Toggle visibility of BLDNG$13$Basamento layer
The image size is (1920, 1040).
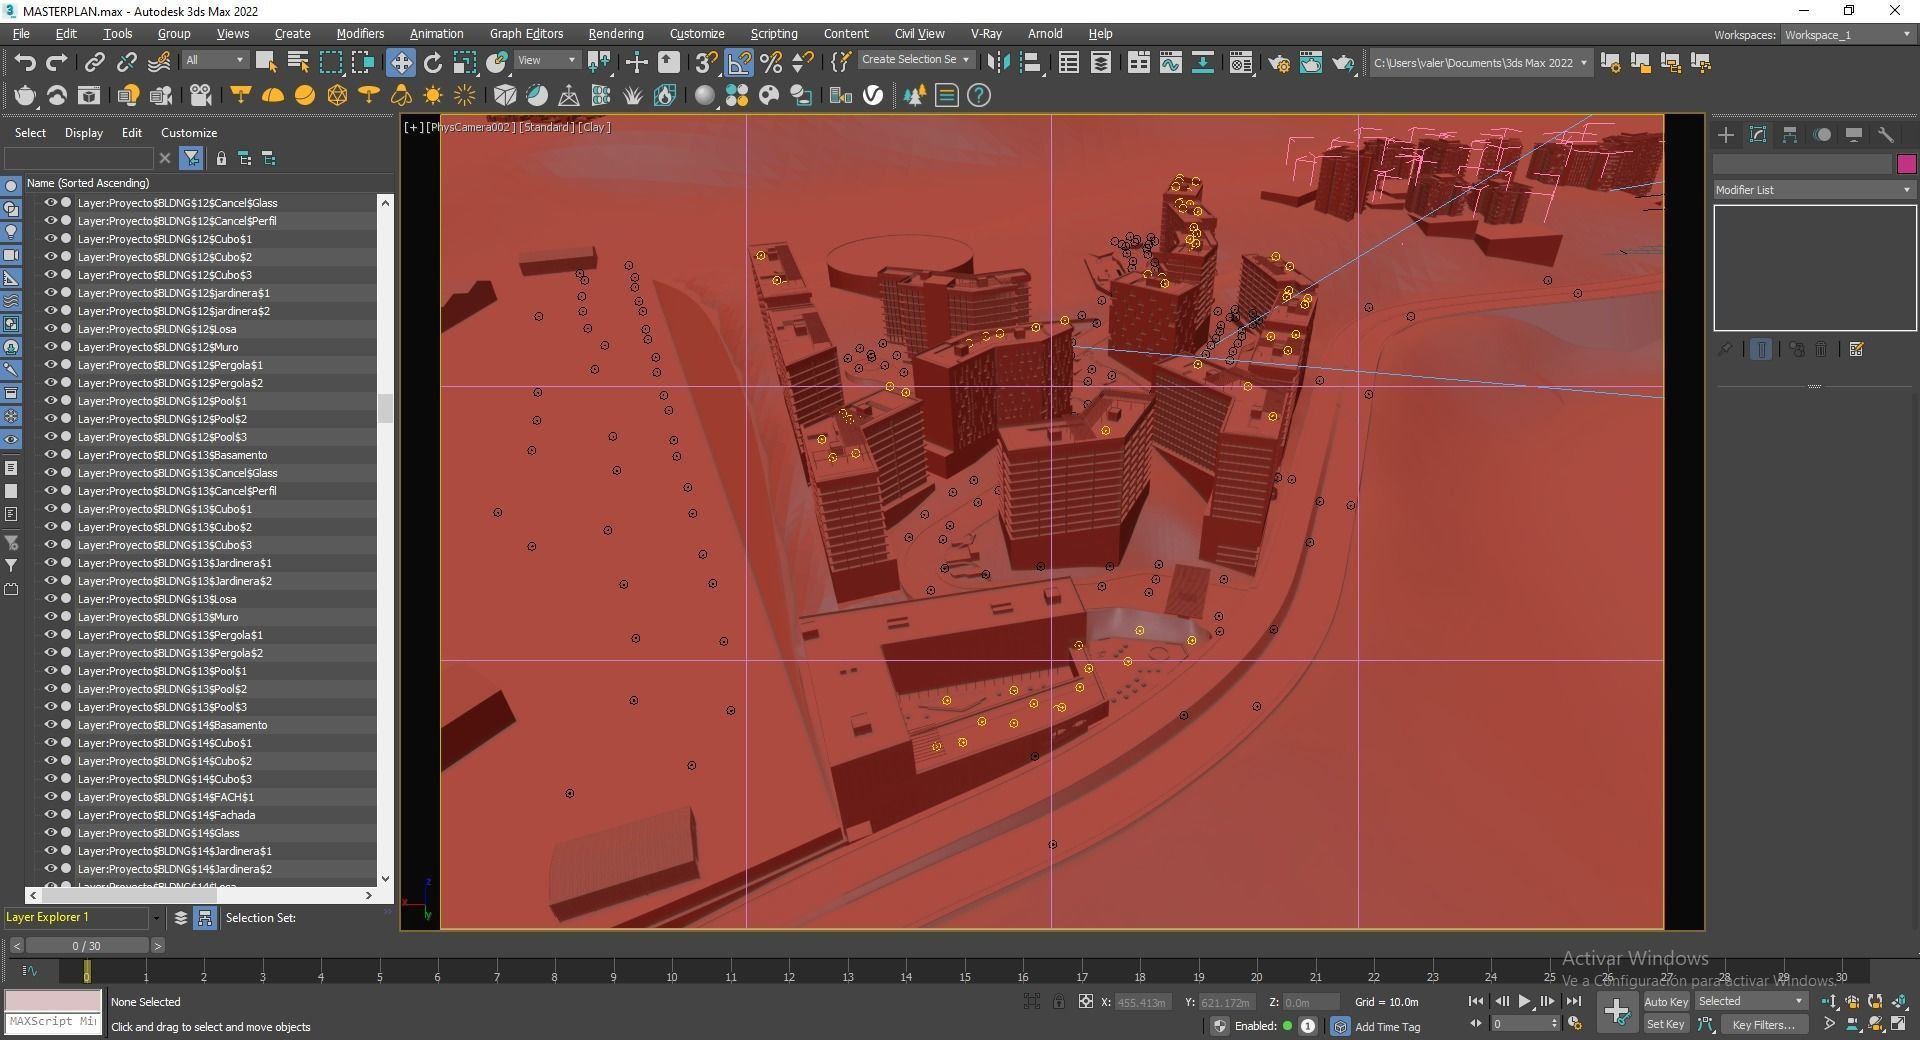pyautogui.click(x=49, y=455)
